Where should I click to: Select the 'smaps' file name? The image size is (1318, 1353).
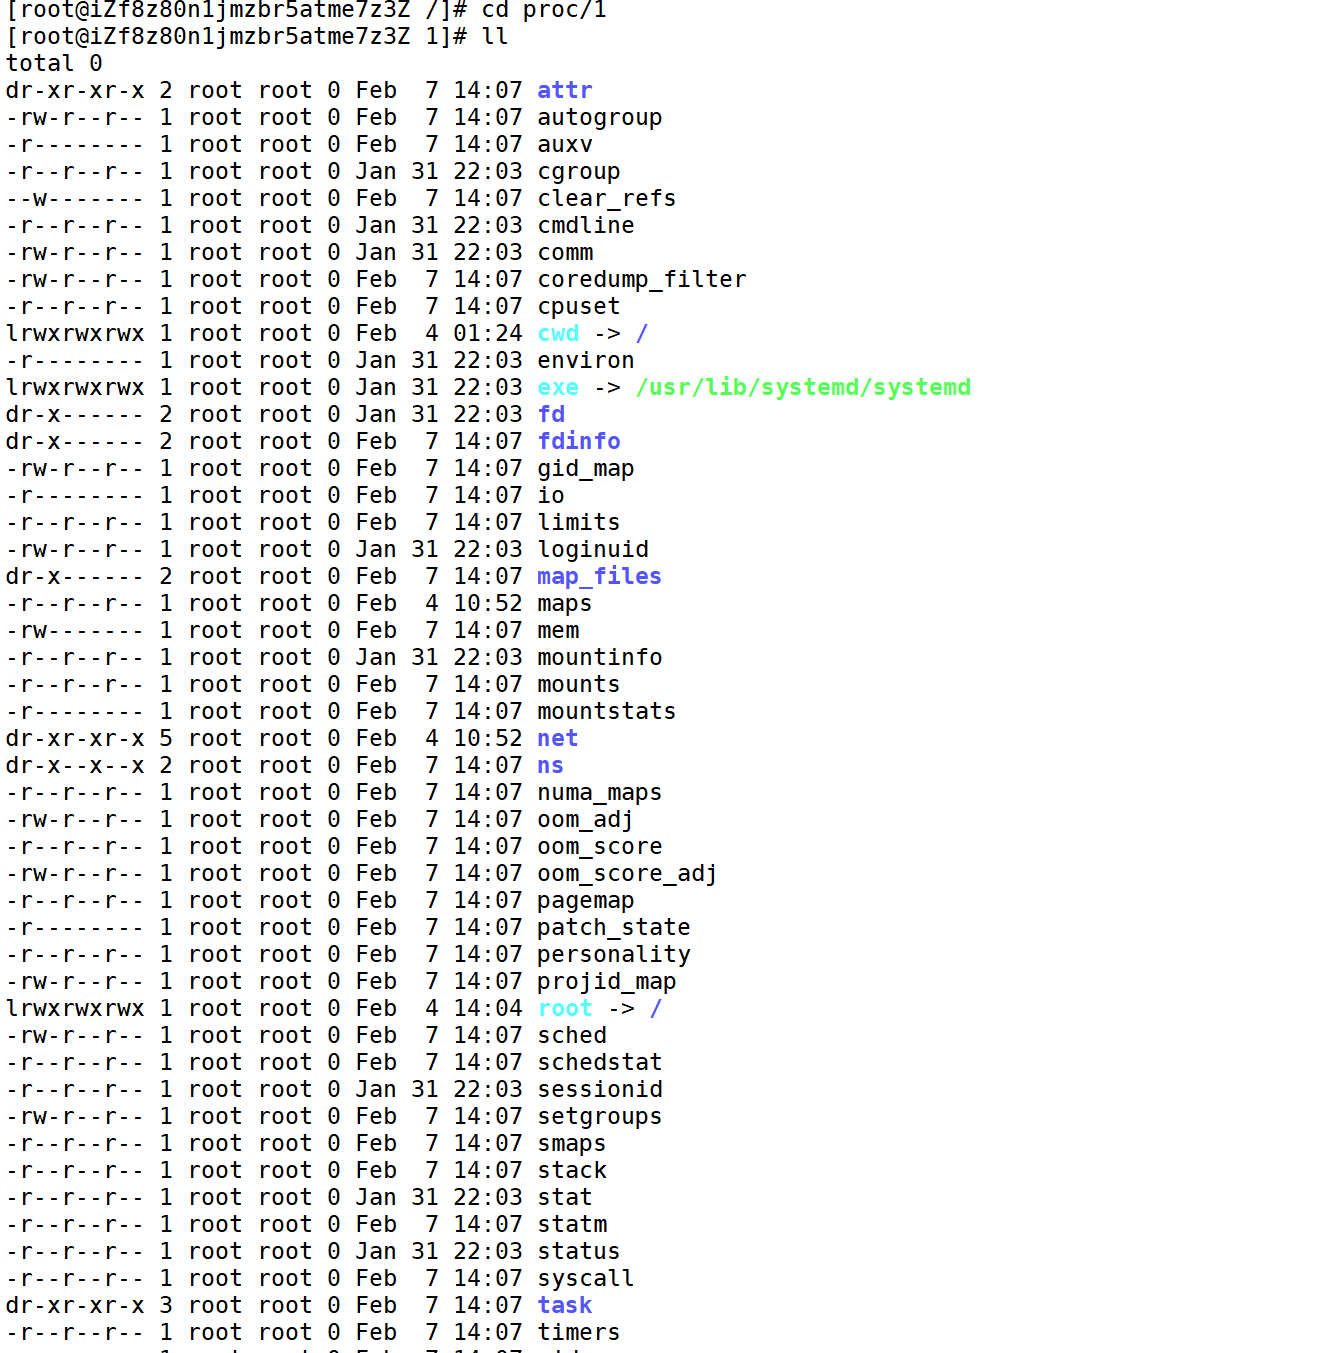[x=572, y=1143]
